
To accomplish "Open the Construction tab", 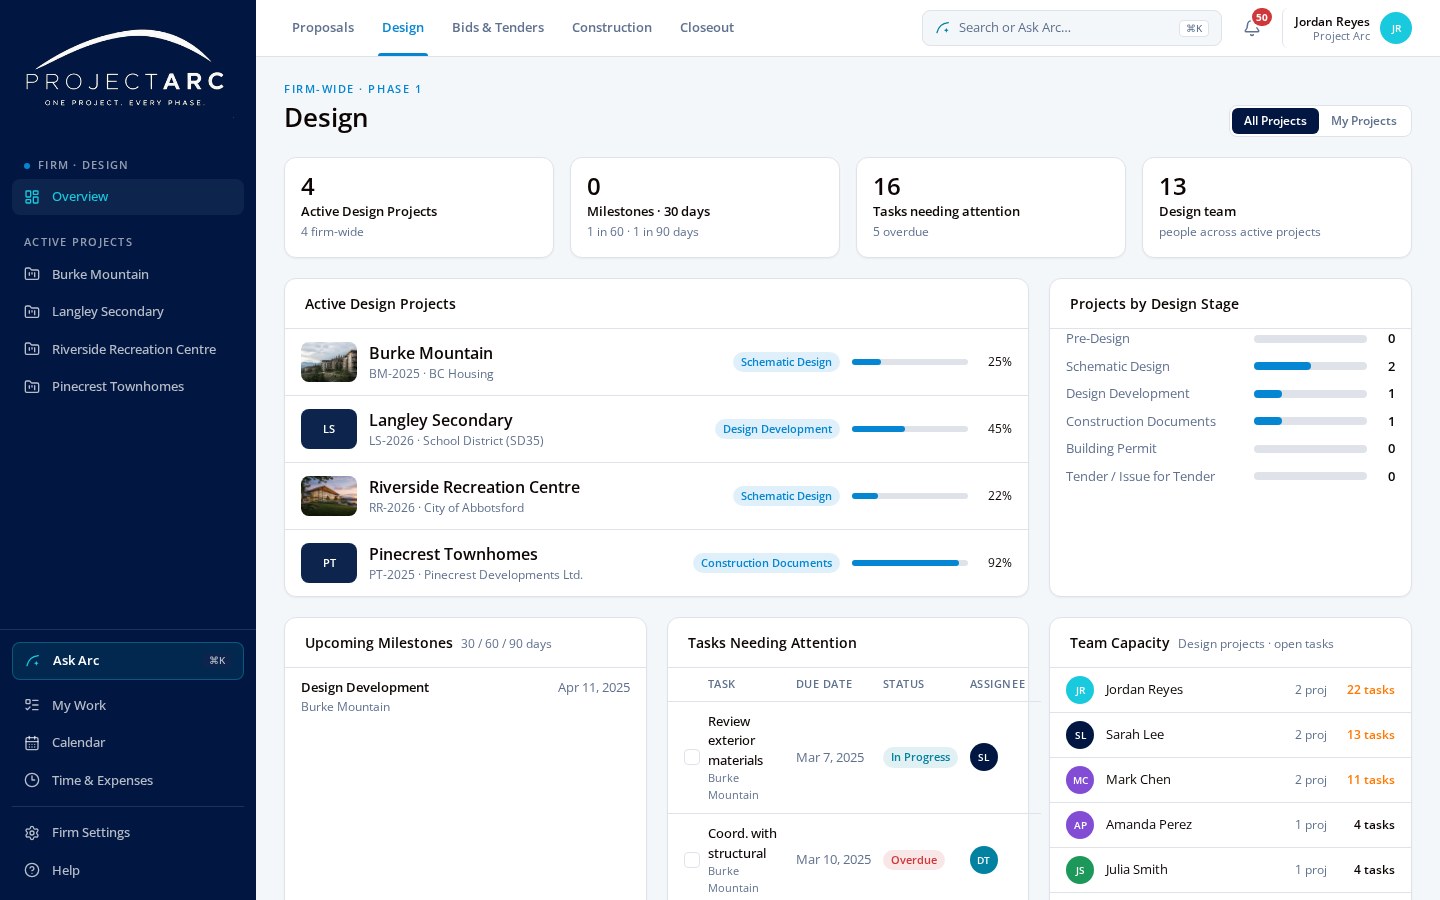I will 612,28.
